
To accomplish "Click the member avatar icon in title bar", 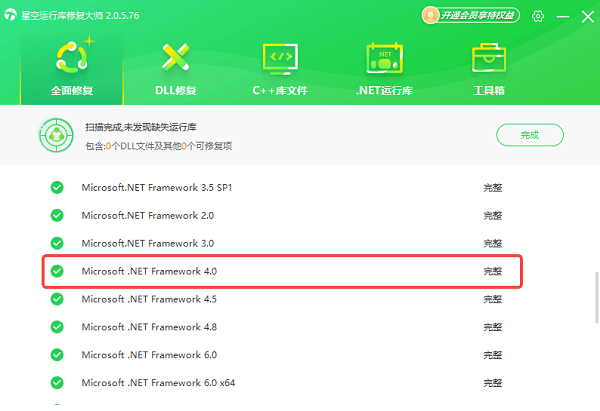I will [430, 15].
